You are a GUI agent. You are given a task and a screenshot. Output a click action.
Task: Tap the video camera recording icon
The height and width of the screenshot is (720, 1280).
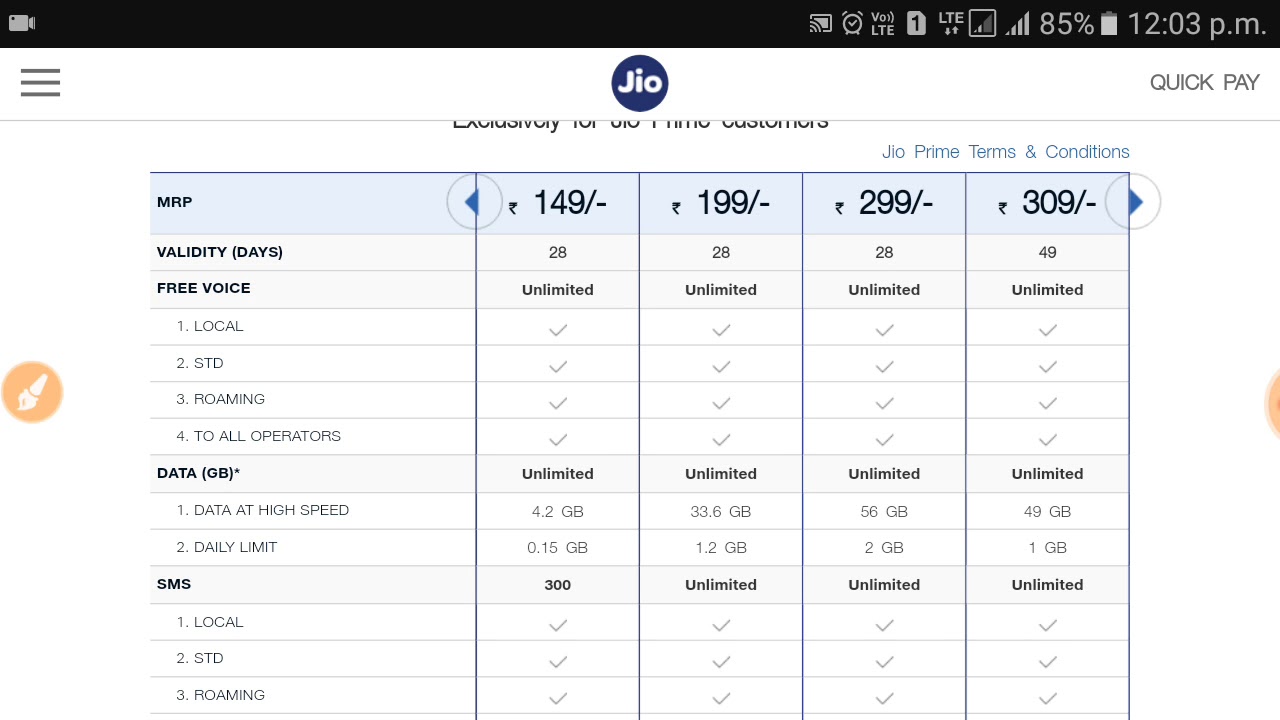[22, 22]
